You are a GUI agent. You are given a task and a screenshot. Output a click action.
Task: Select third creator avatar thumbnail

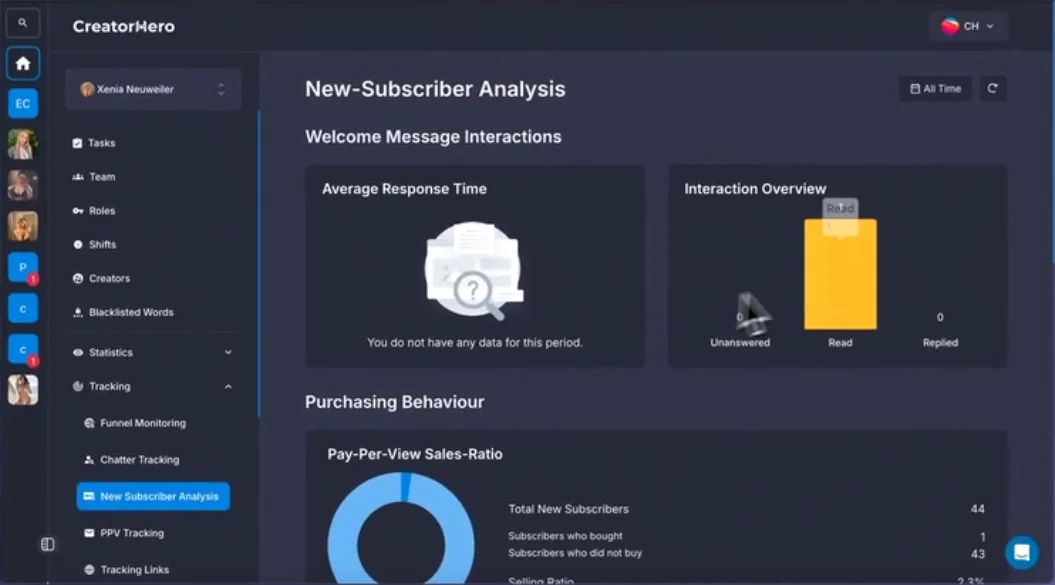23,226
